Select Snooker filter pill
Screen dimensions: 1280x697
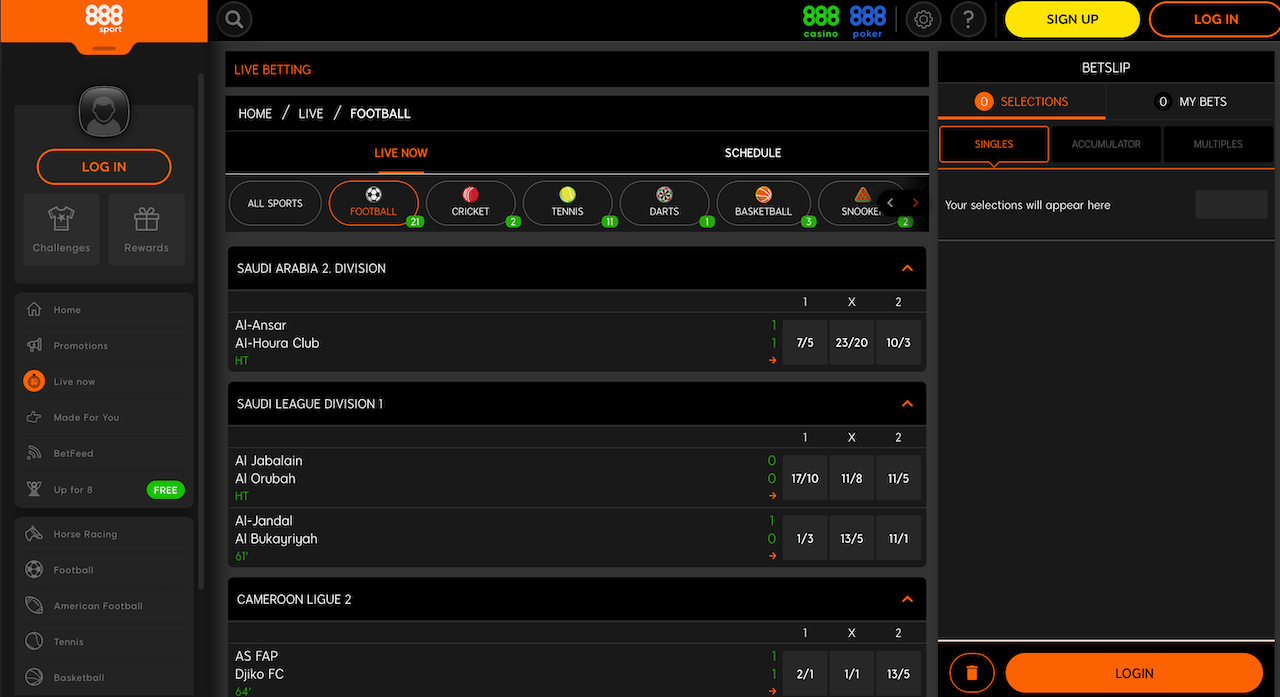[x=862, y=203]
